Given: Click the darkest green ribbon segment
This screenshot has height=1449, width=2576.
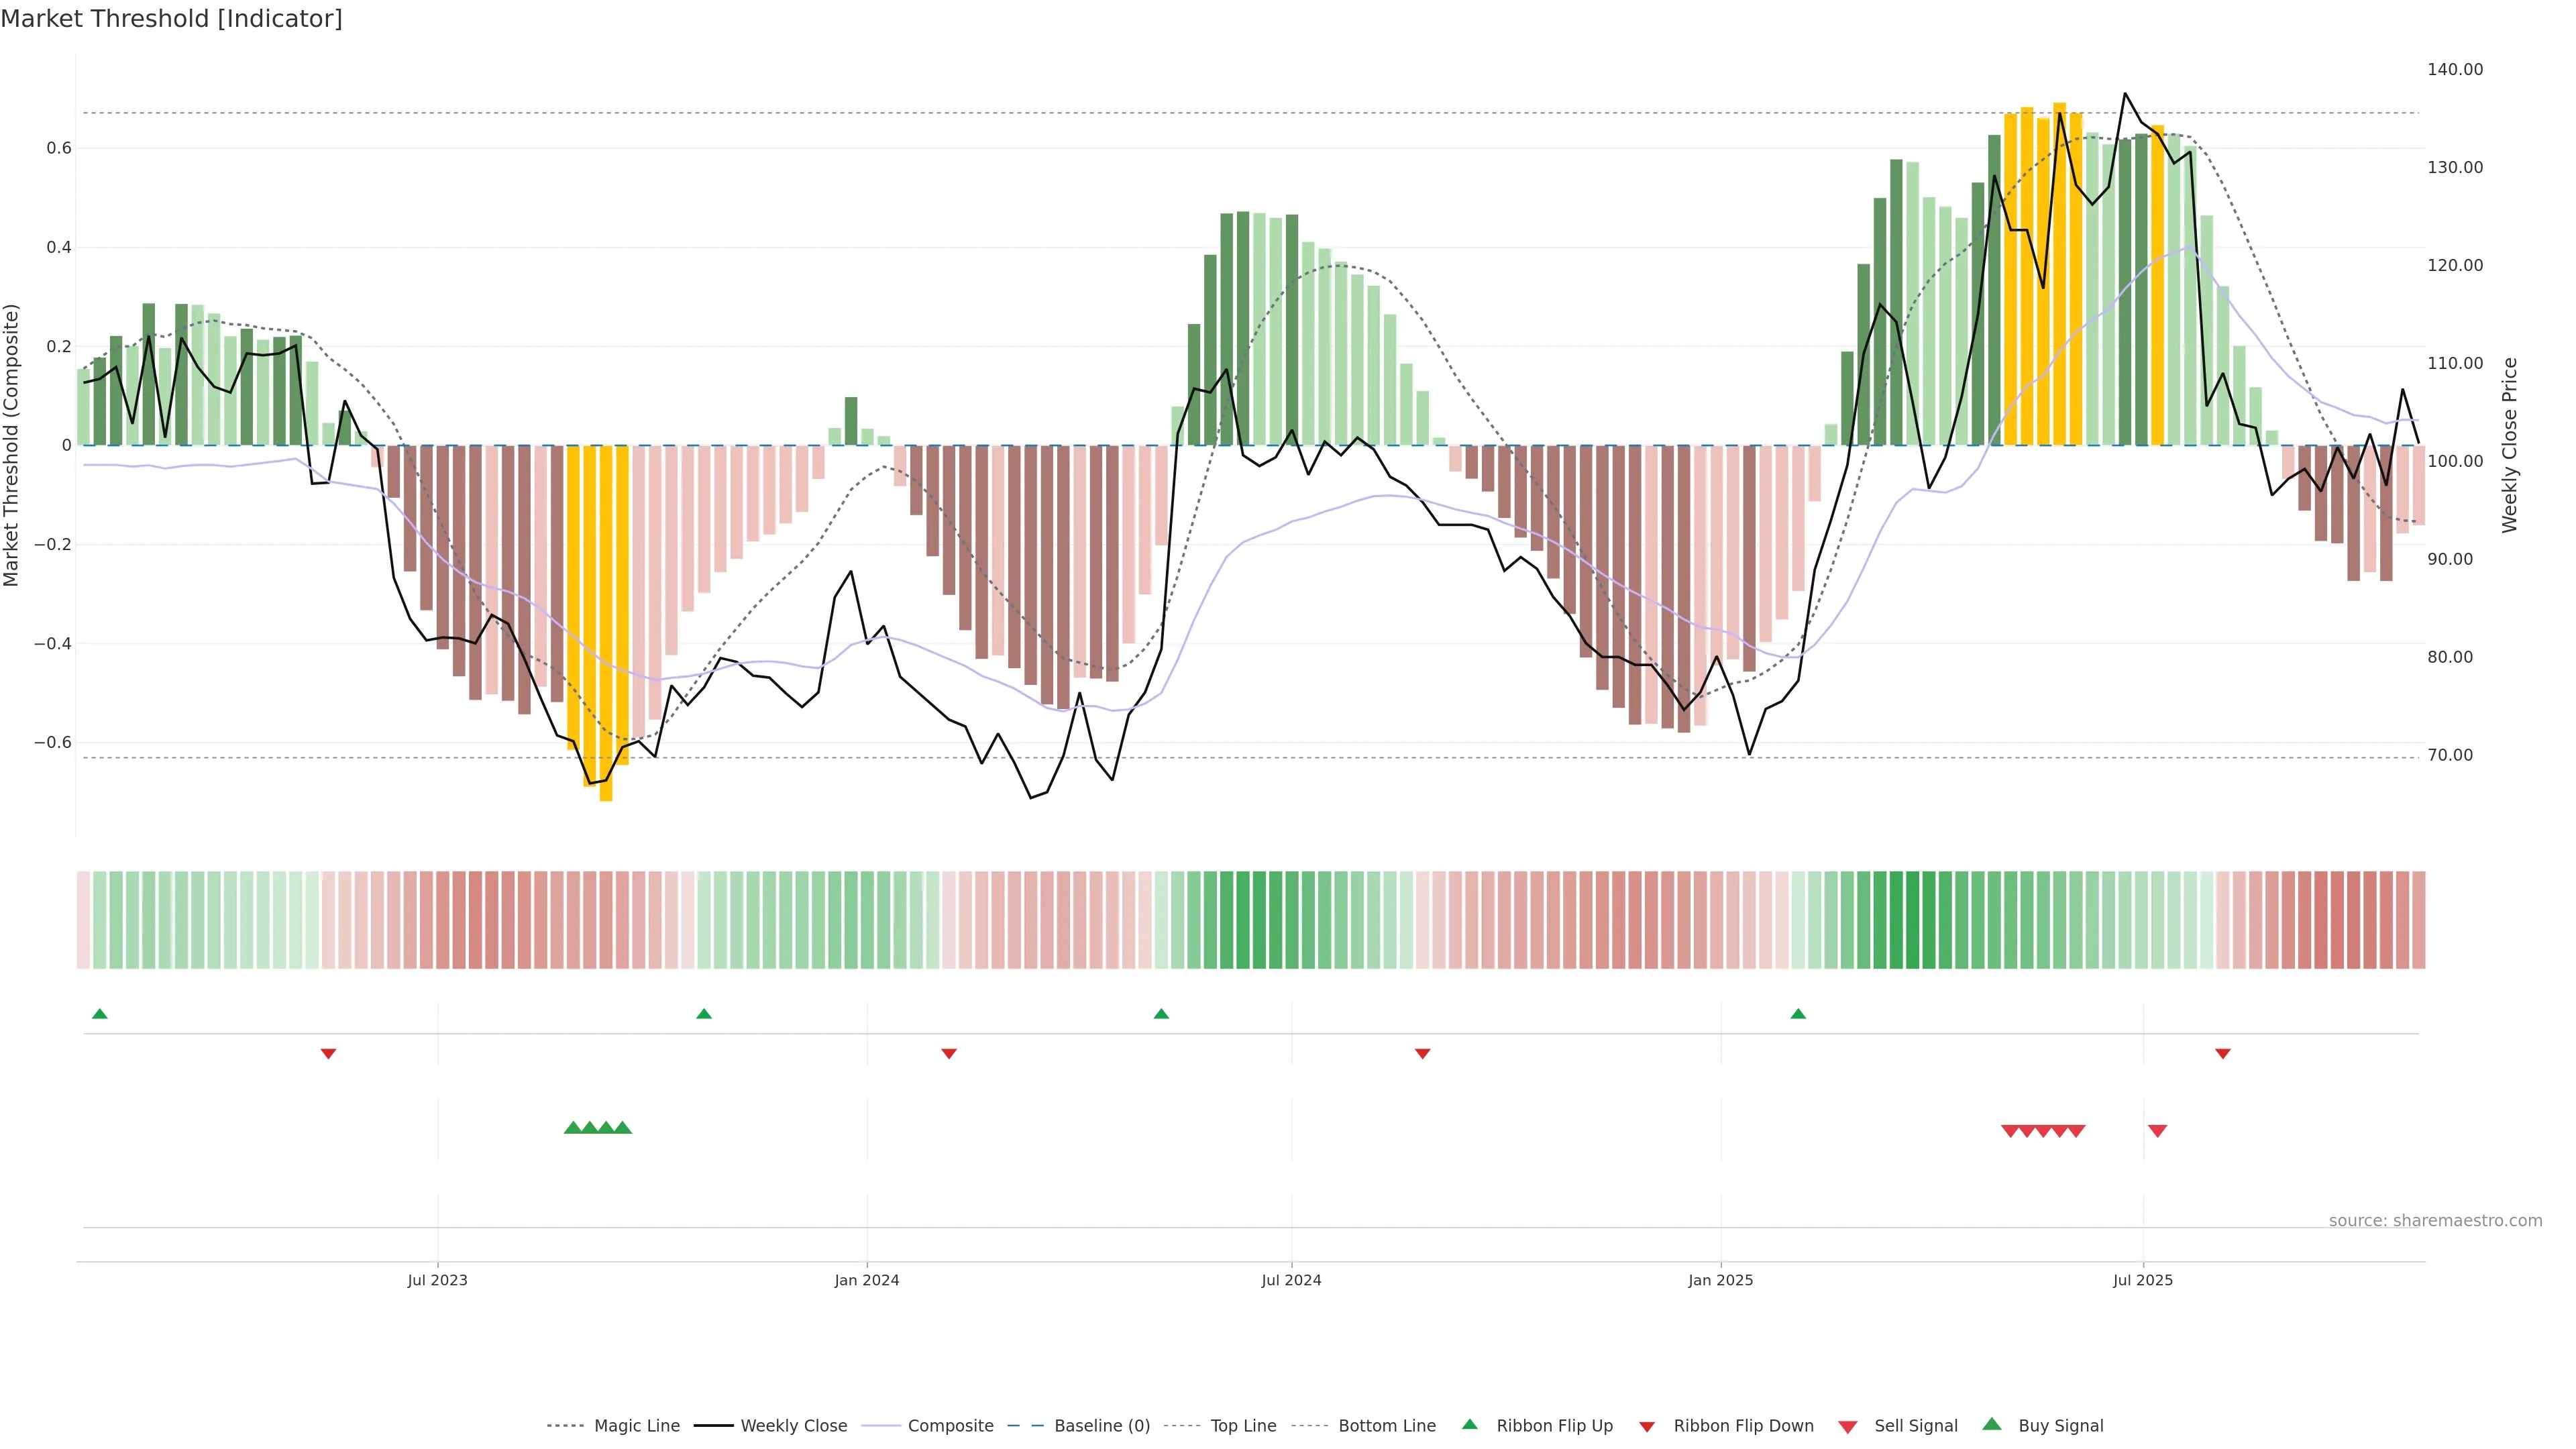Looking at the screenshot, I should tap(1913, 920).
